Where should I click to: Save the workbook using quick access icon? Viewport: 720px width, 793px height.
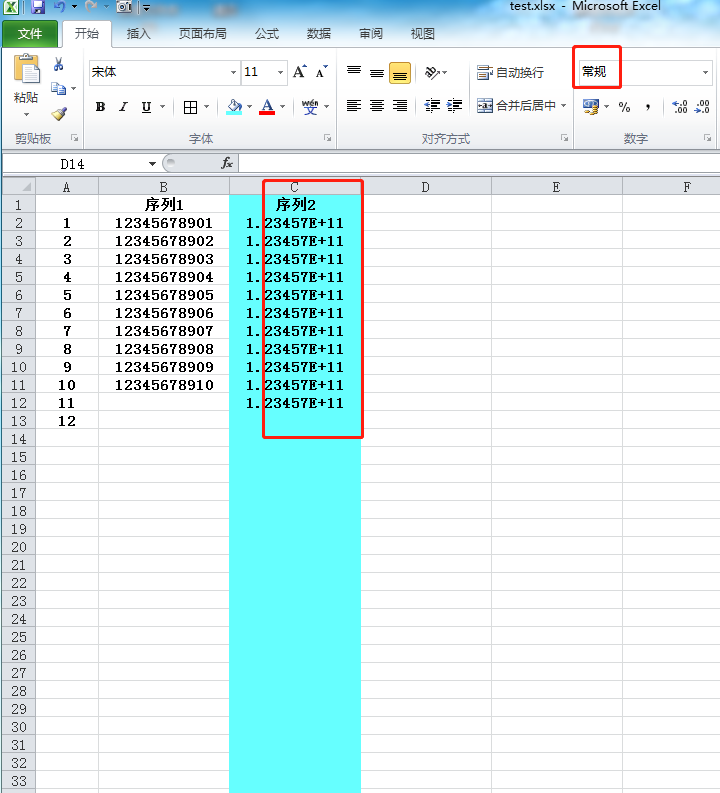point(37,7)
